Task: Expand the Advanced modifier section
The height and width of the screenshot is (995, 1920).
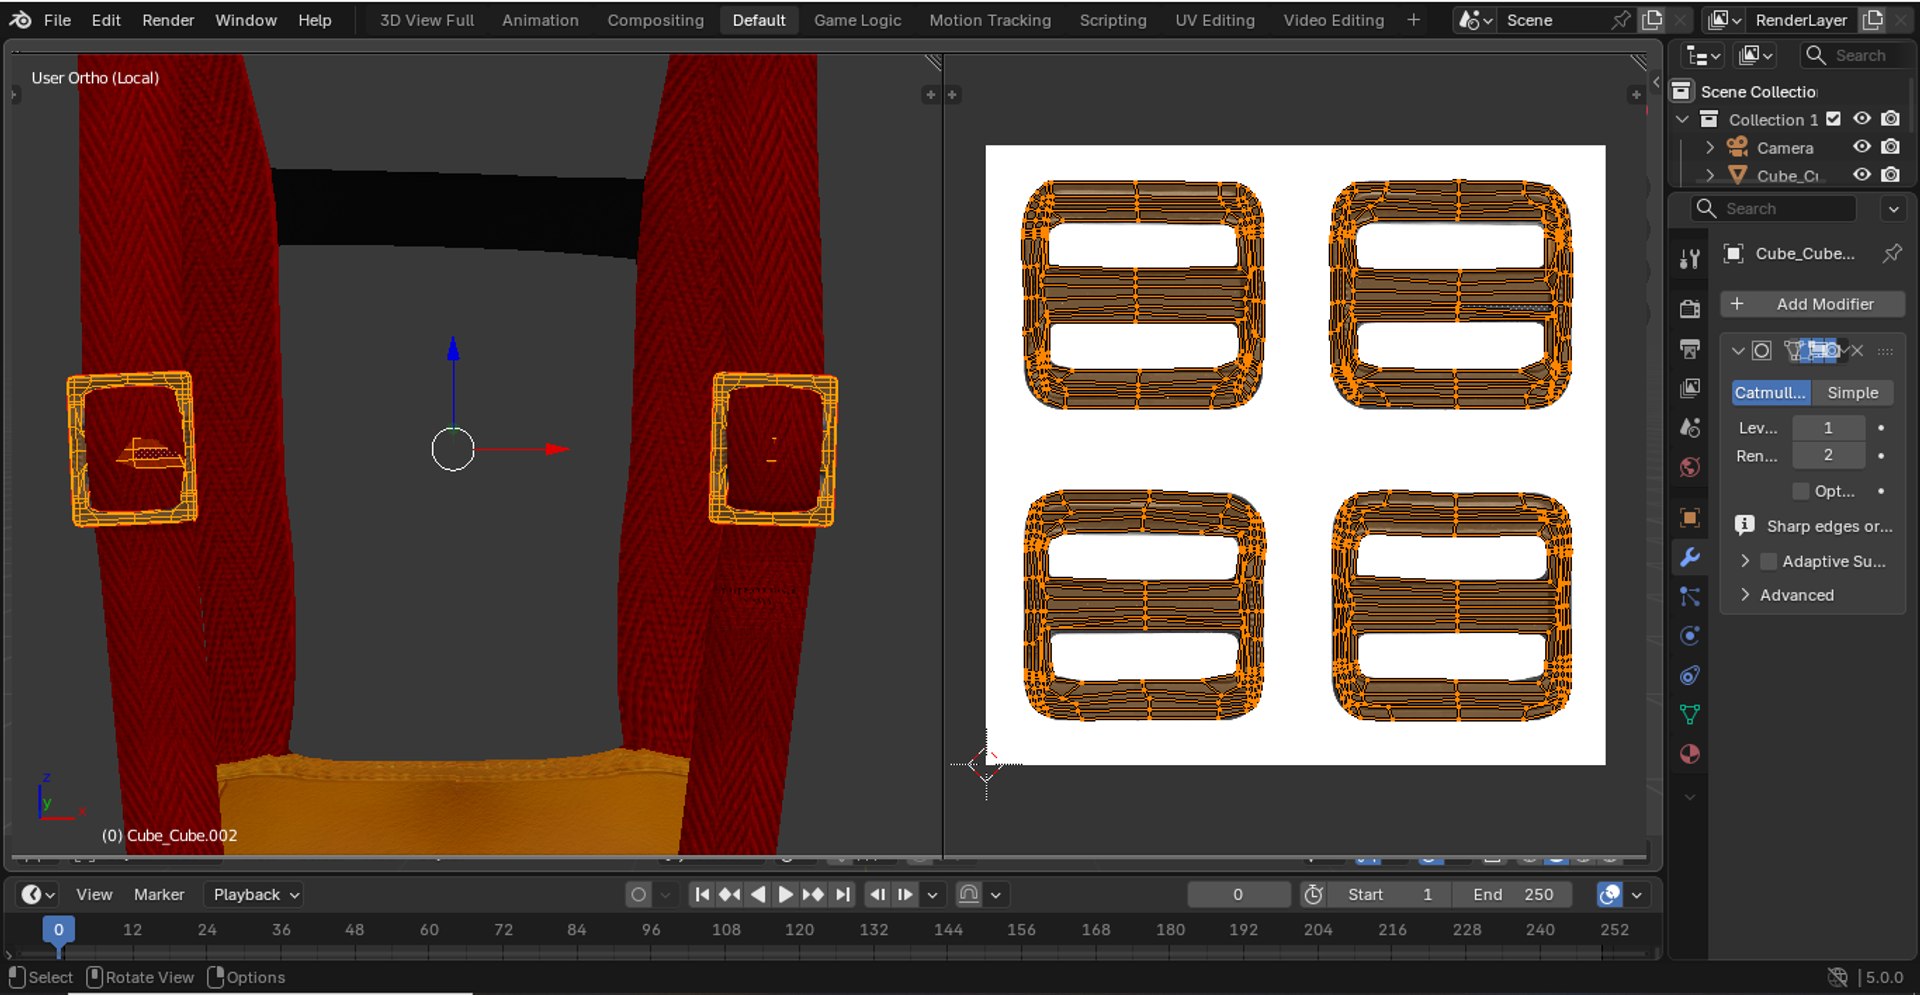Action: click(x=1745, y=595)
